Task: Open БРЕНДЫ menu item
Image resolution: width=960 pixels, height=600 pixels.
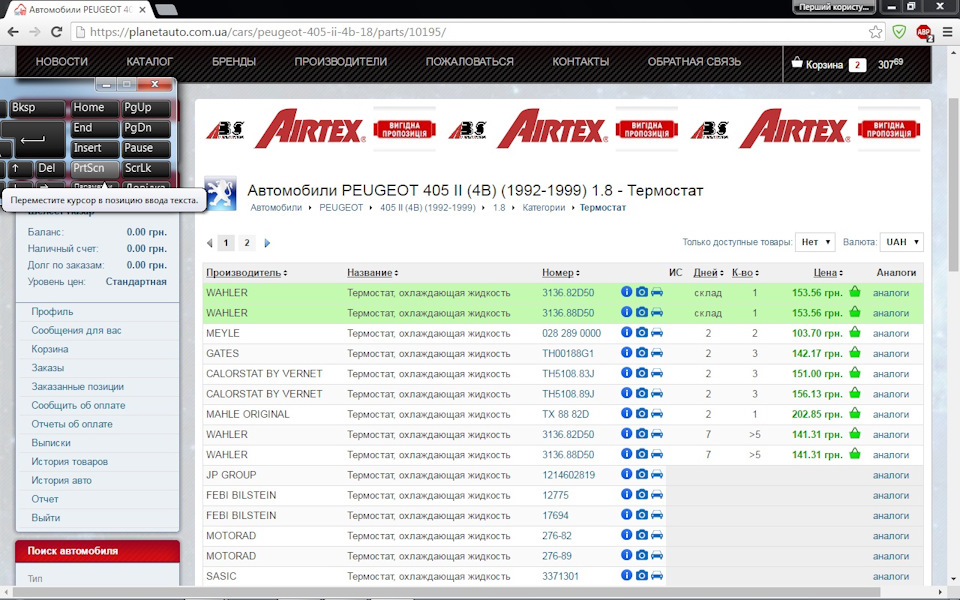Action: point(234,62)
